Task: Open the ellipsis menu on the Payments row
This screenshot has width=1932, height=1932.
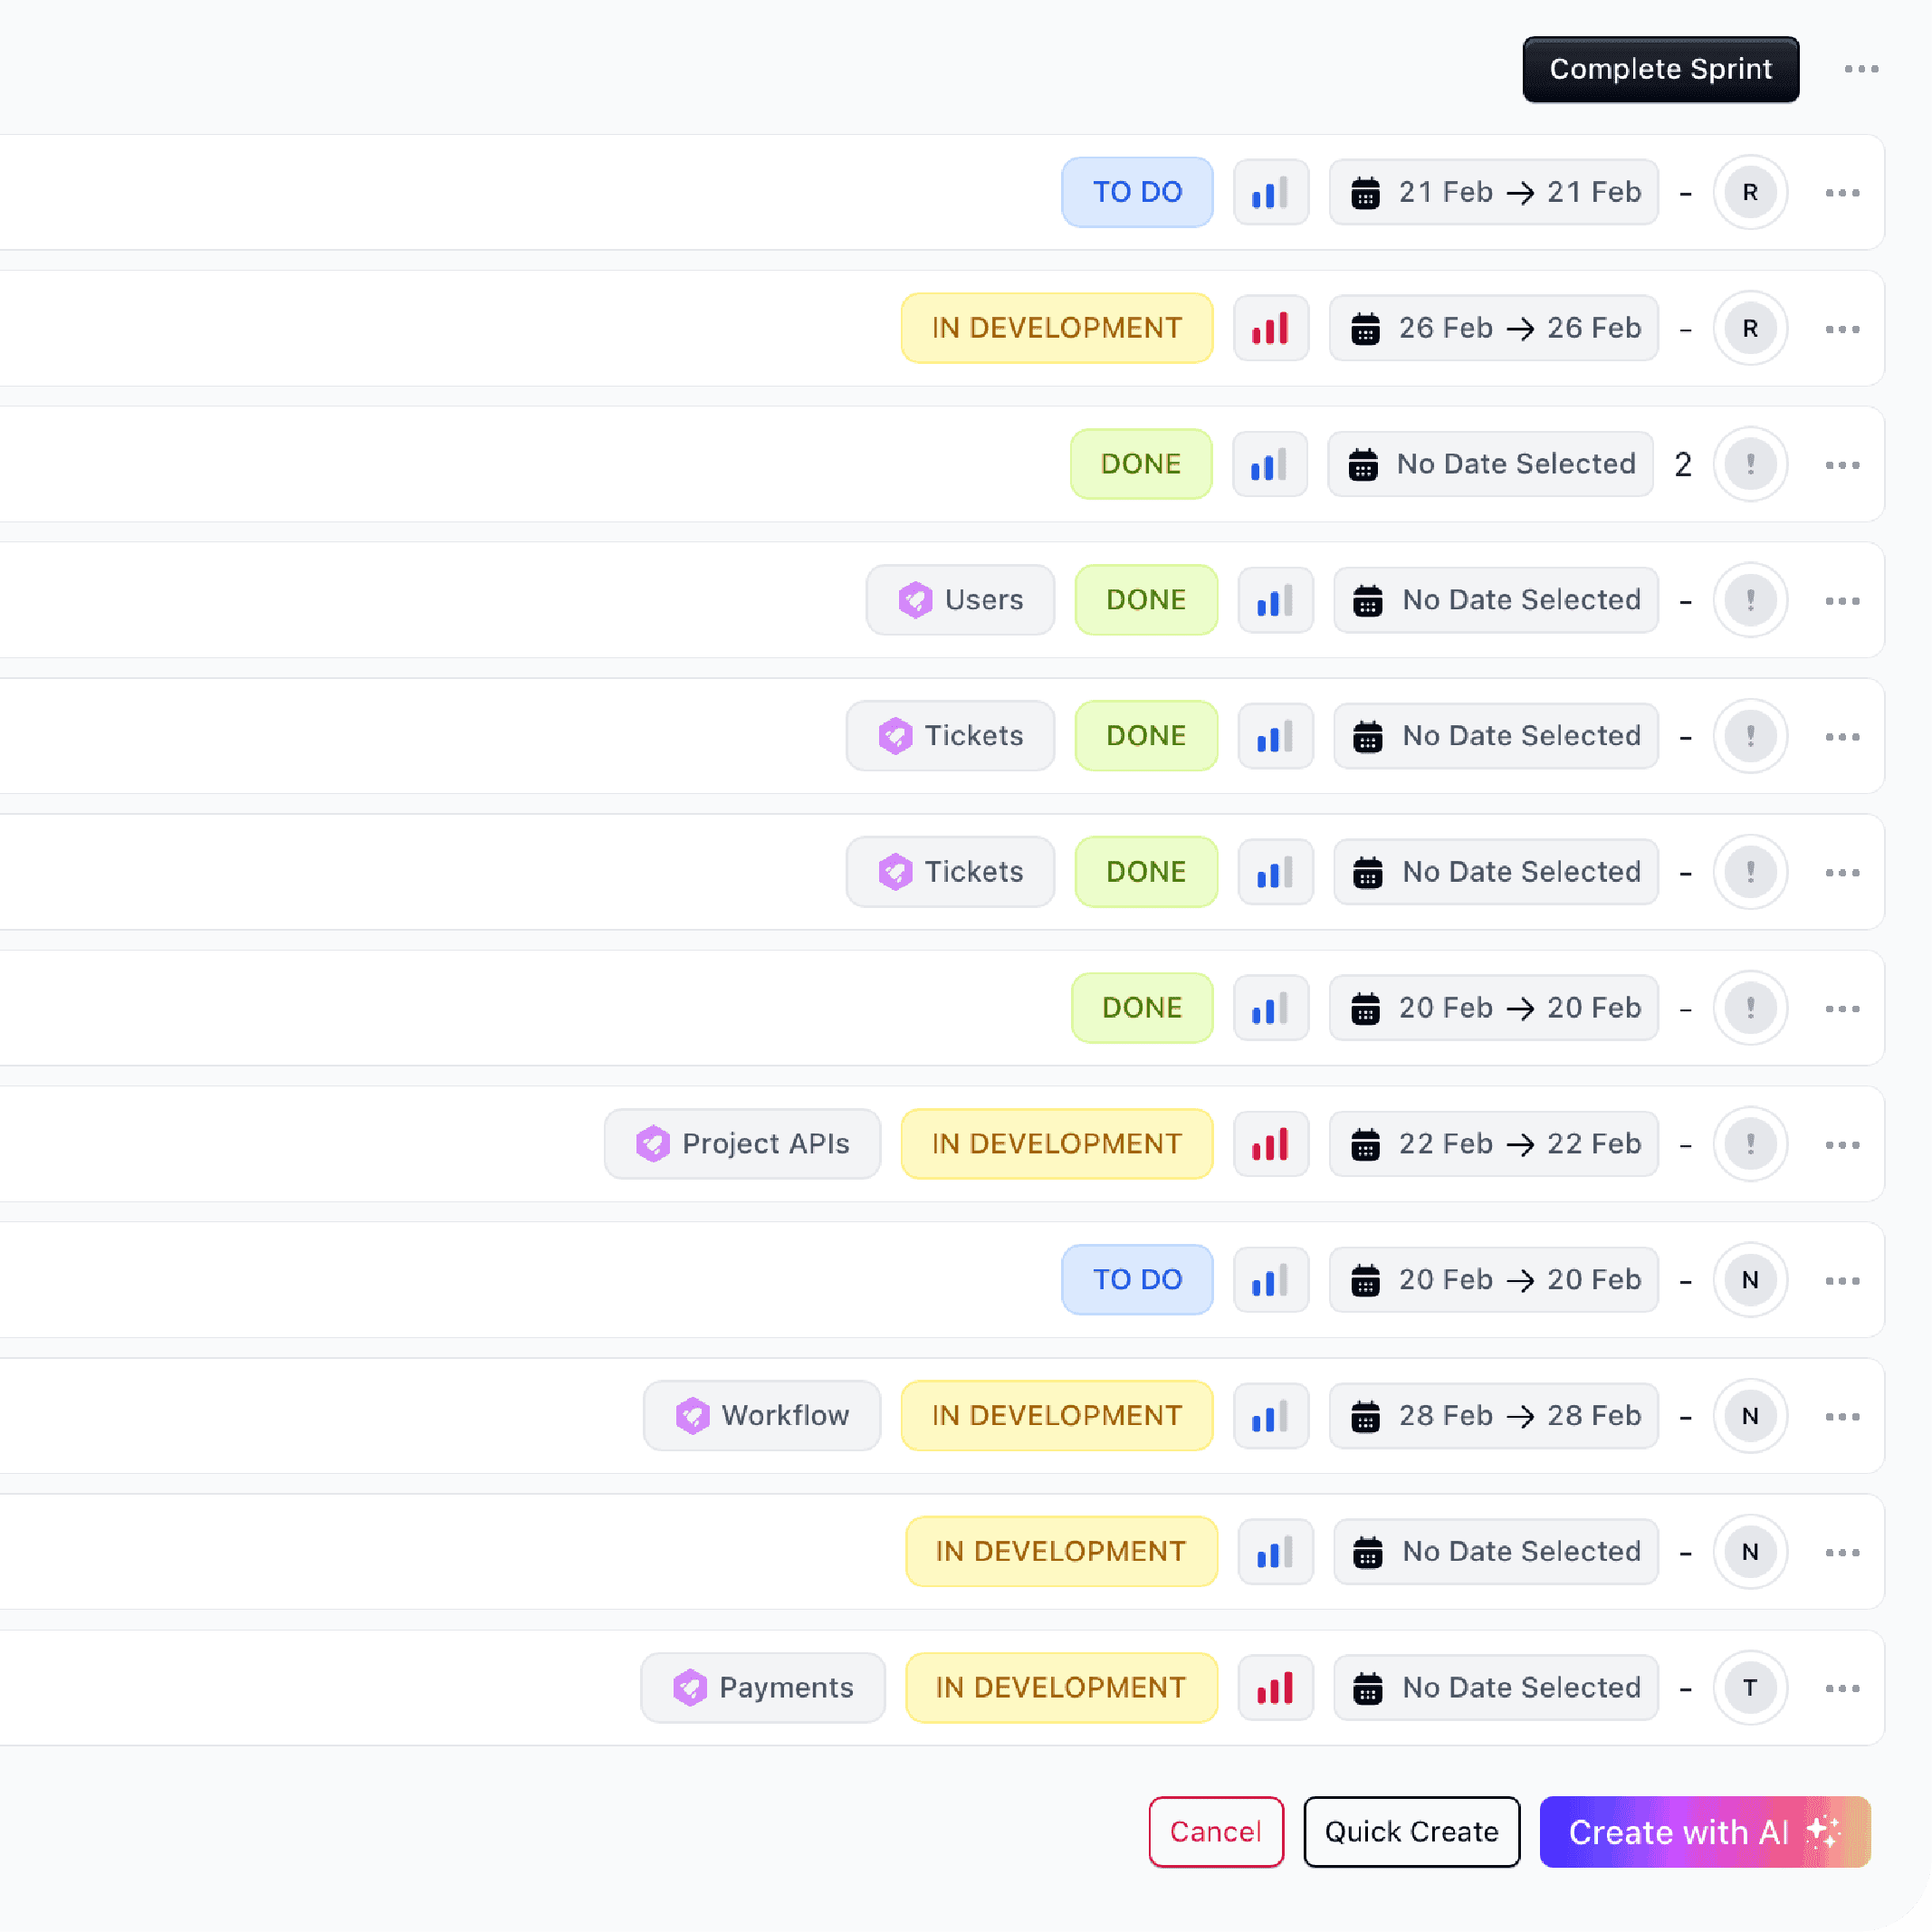Action: [x=1841, y=1688]
